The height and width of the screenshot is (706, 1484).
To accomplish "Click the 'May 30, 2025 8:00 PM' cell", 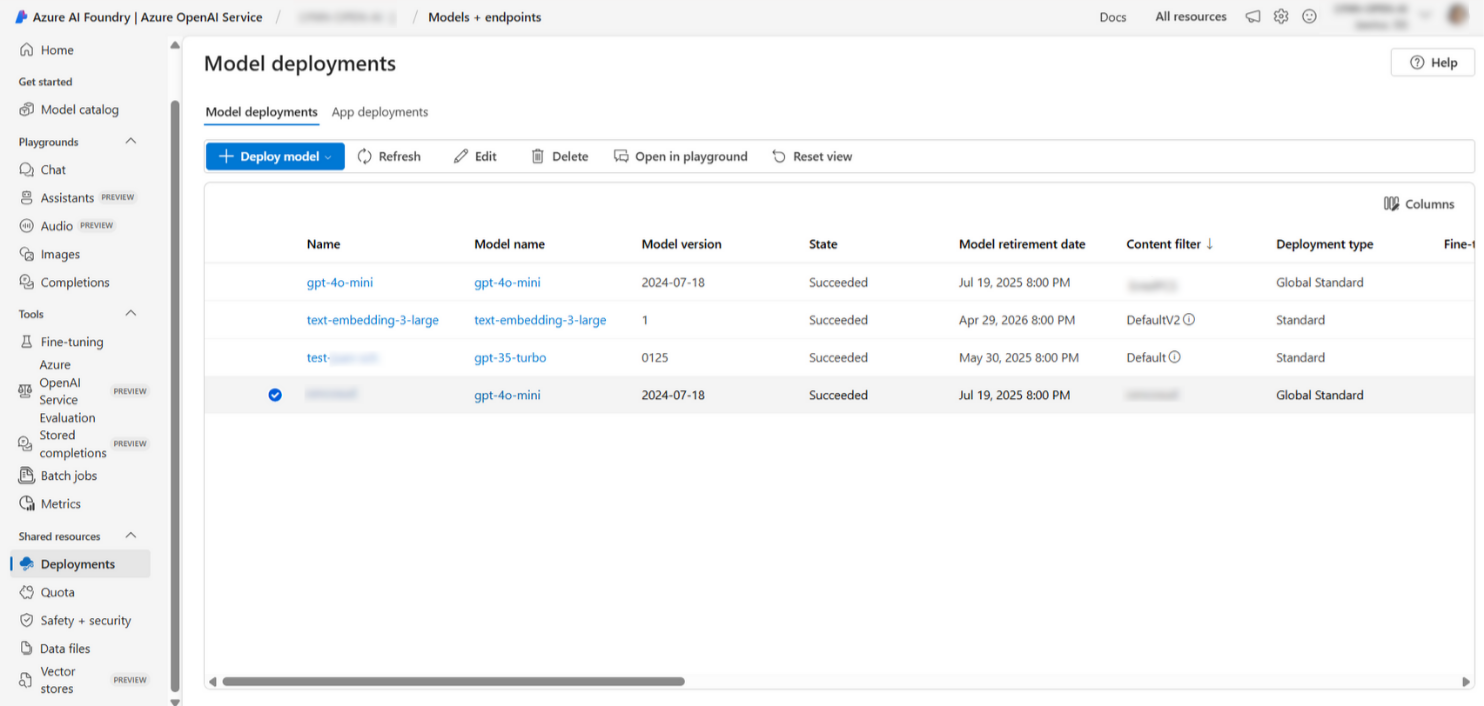I will [x=1018, y=357].
